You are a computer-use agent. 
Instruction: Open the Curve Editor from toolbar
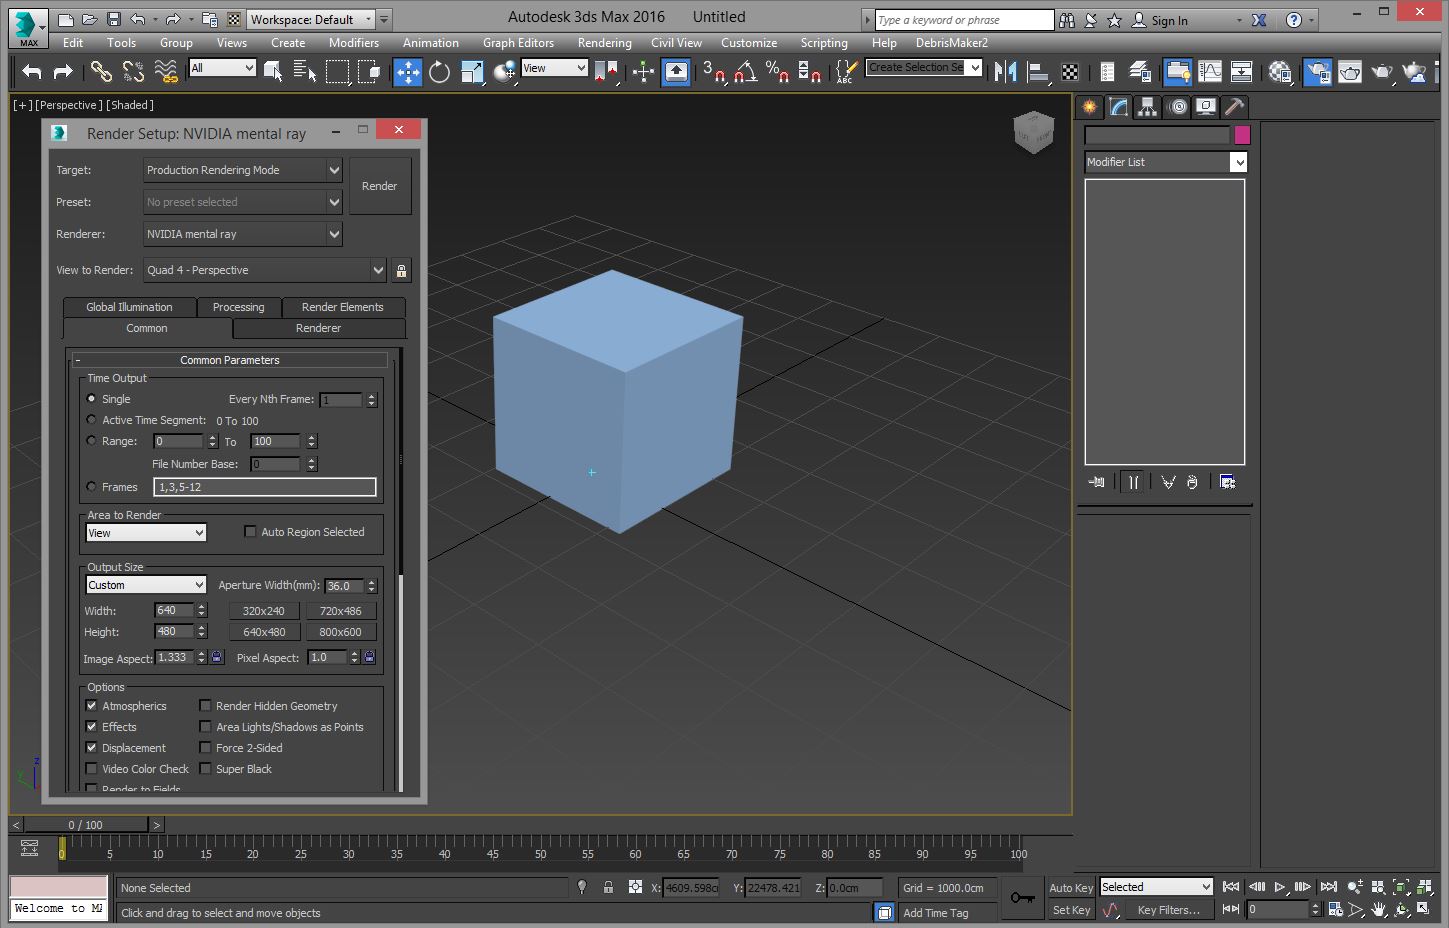[x=1210, y=71]
